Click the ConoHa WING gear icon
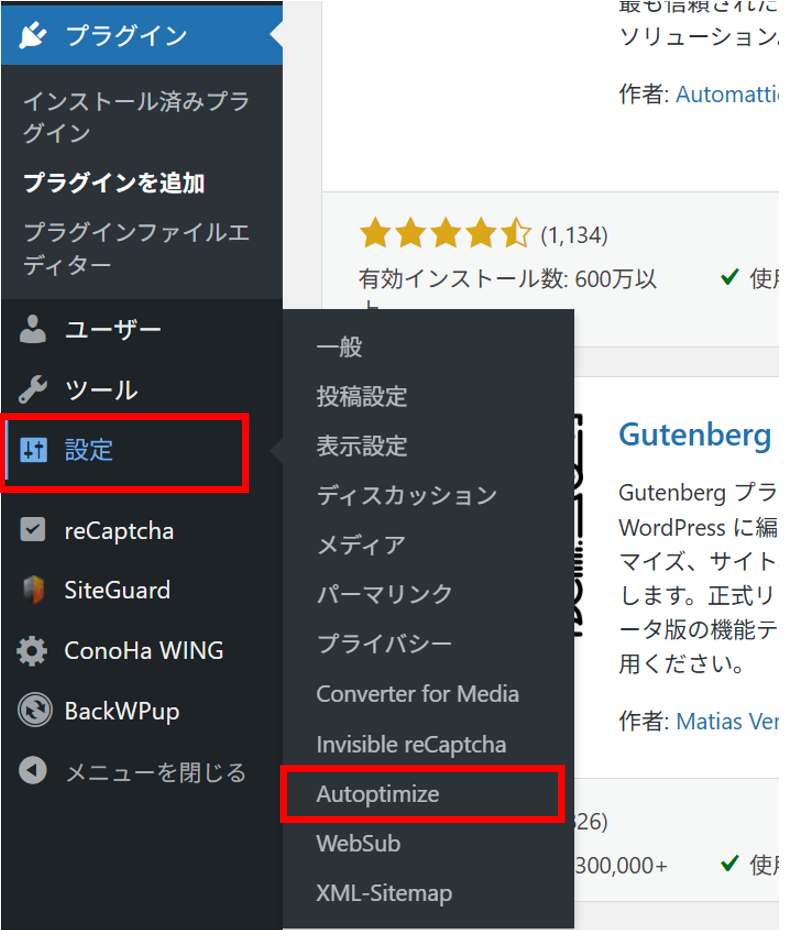This screenshot has width=808, height=930. [x=32, y=651]
